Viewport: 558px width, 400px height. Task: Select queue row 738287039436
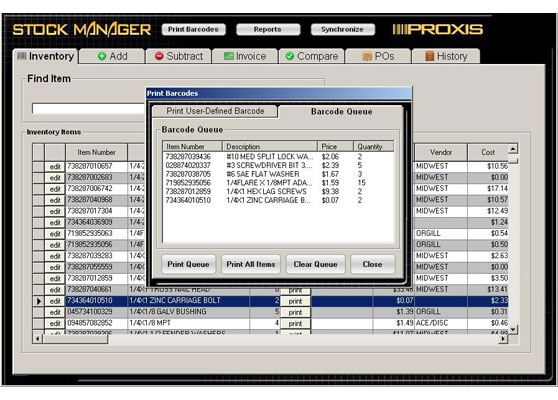[278, 157]
